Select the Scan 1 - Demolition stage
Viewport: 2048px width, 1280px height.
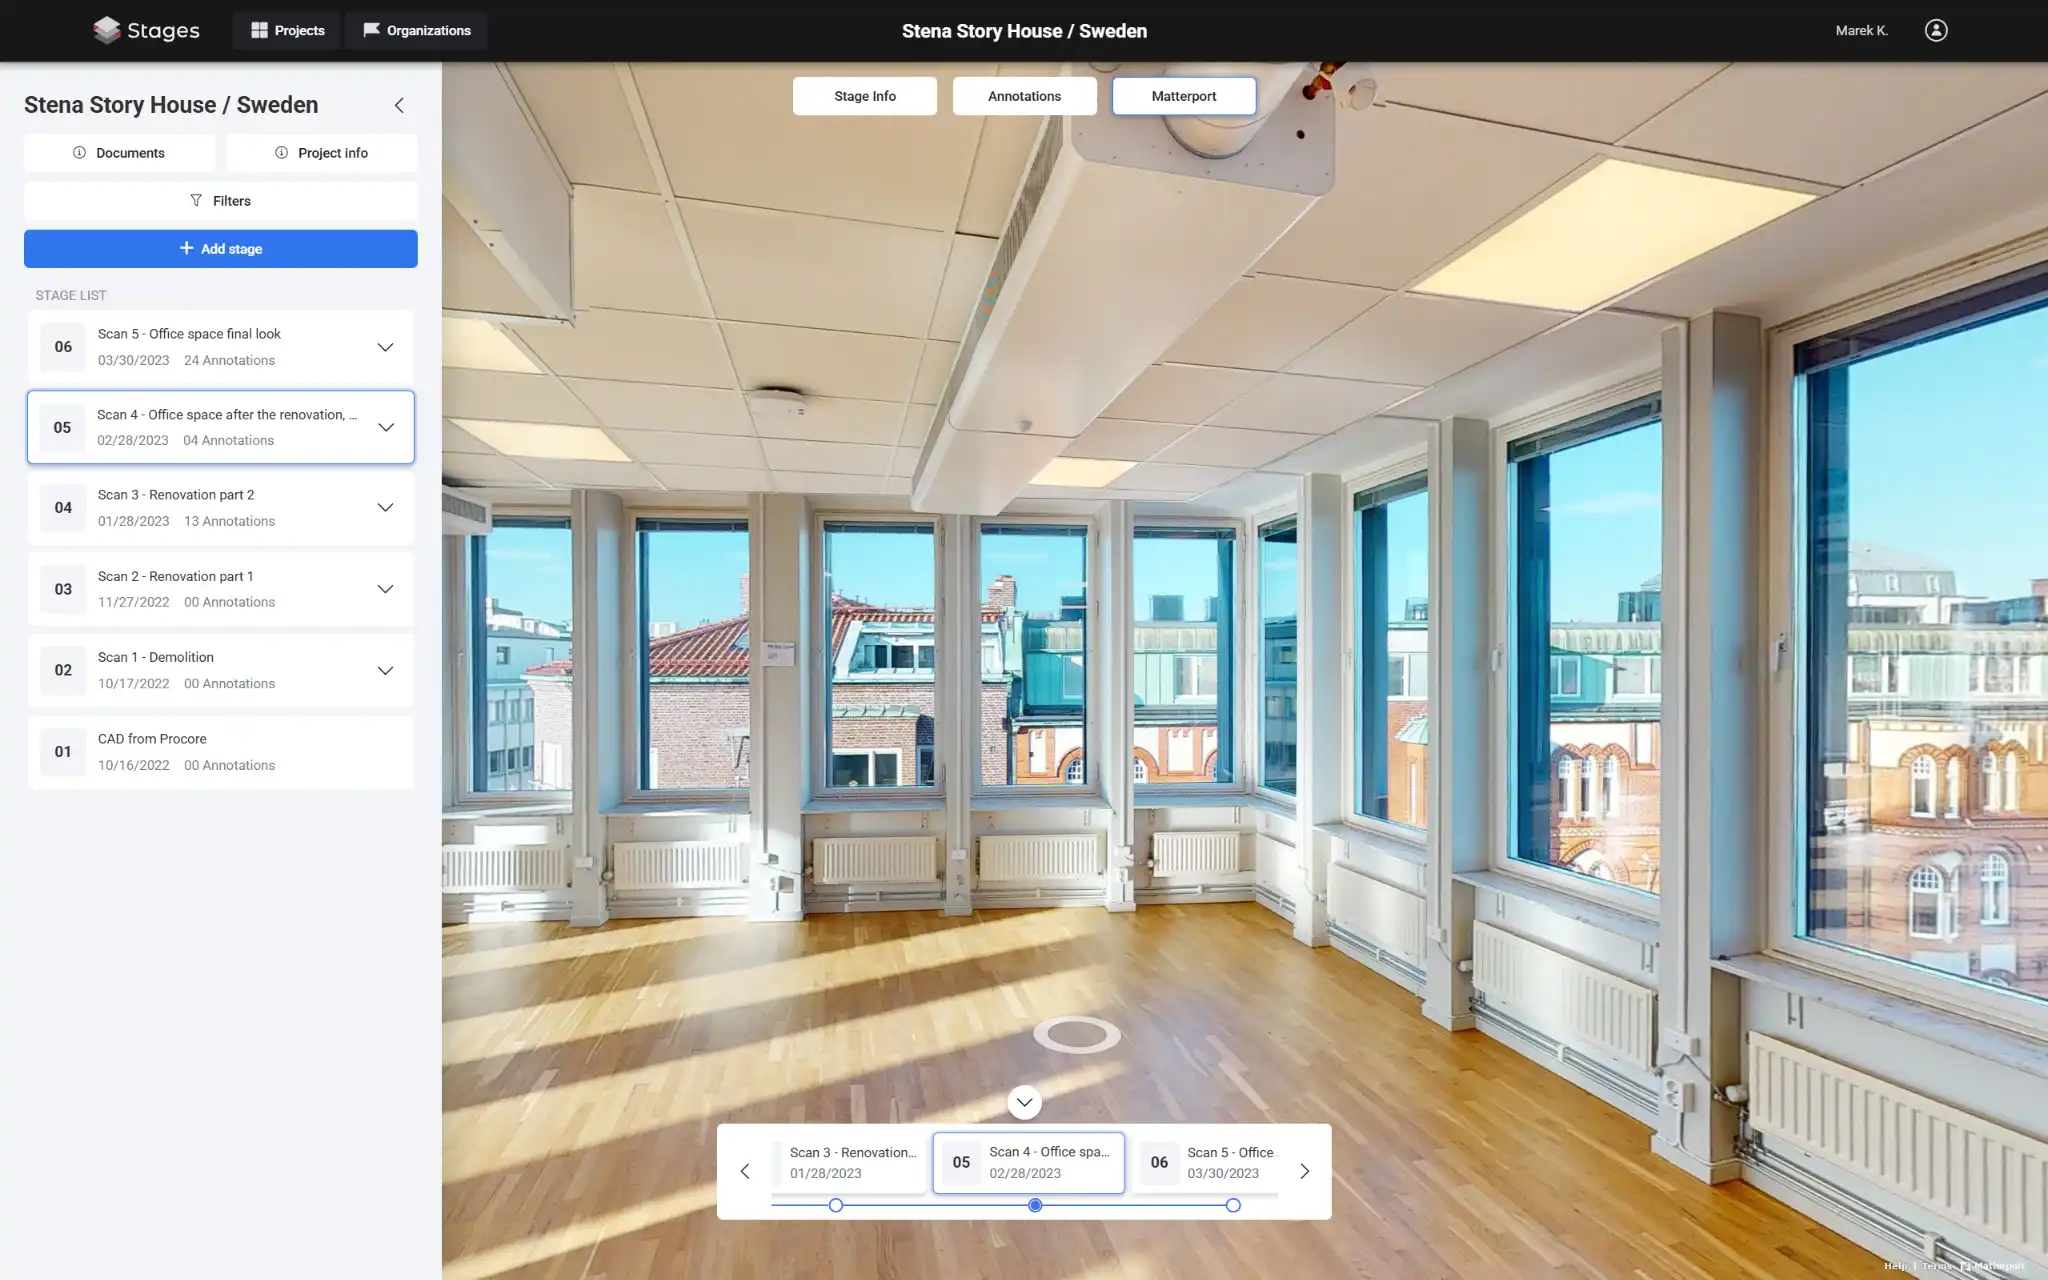coord(221,670)
